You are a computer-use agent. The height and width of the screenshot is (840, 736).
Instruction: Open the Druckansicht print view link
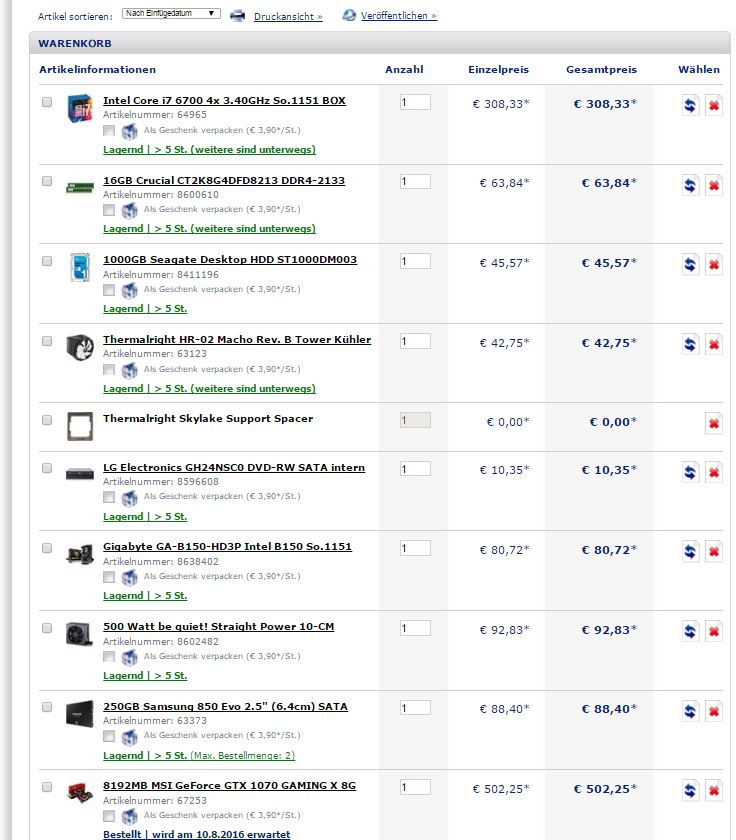[x=288, y=17]
